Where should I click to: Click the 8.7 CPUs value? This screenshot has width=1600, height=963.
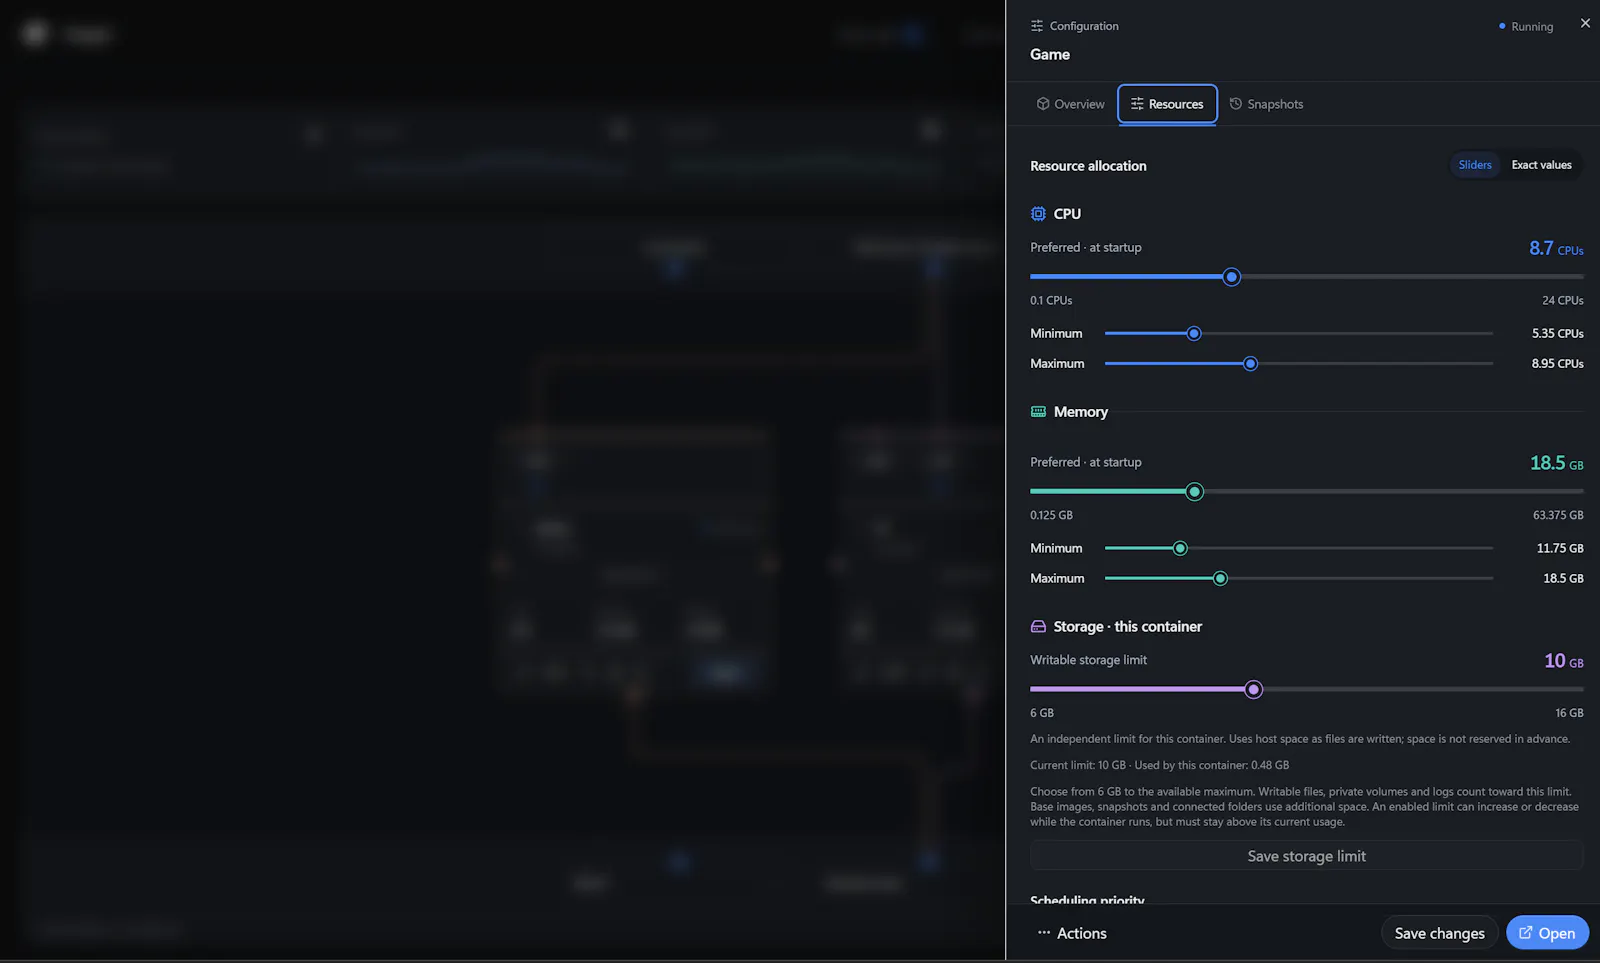(x=1556, y=248)
